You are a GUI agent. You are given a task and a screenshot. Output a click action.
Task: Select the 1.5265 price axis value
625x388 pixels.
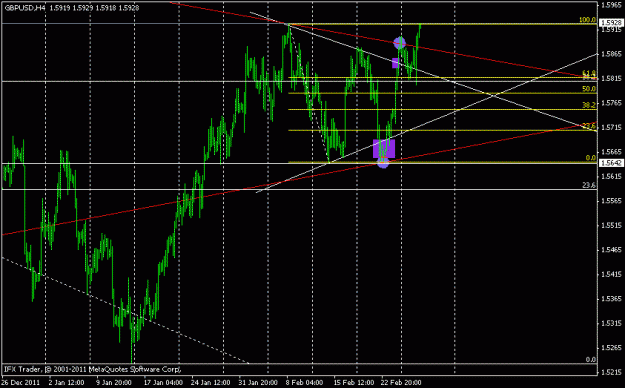(x=611, y=348)
